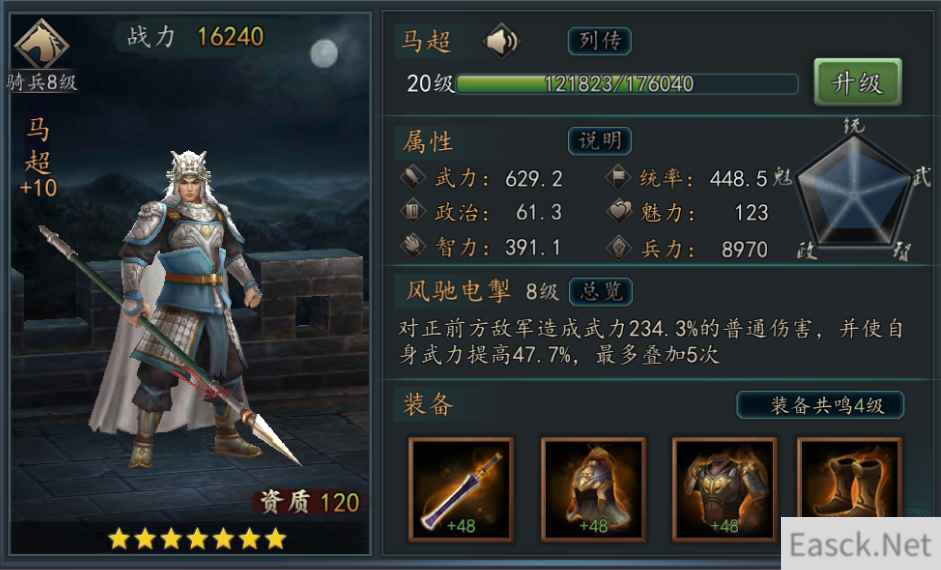Open the 列传 biography button
The width and height of the screenshot is (941, 570).
pos(599,41)
